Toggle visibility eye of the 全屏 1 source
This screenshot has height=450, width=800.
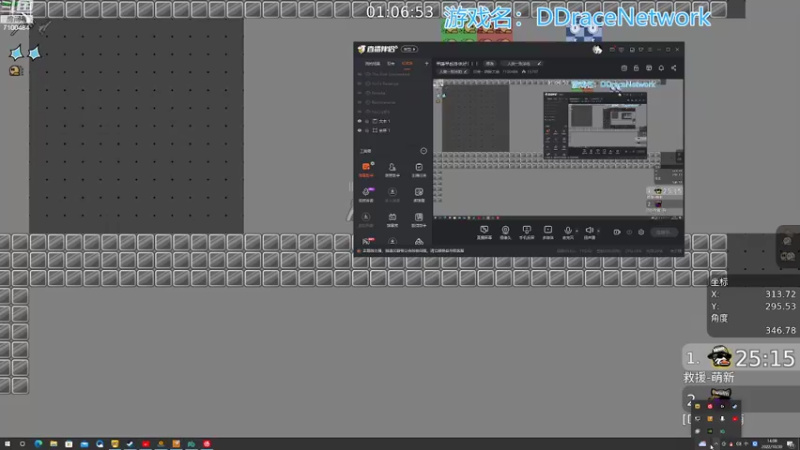360,131
